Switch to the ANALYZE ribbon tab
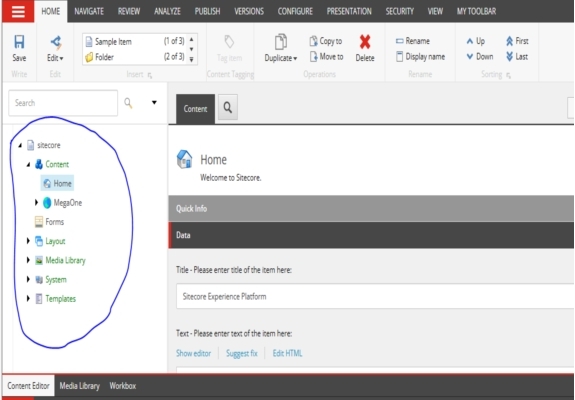 pyautogui.click(x=167, y=11)
